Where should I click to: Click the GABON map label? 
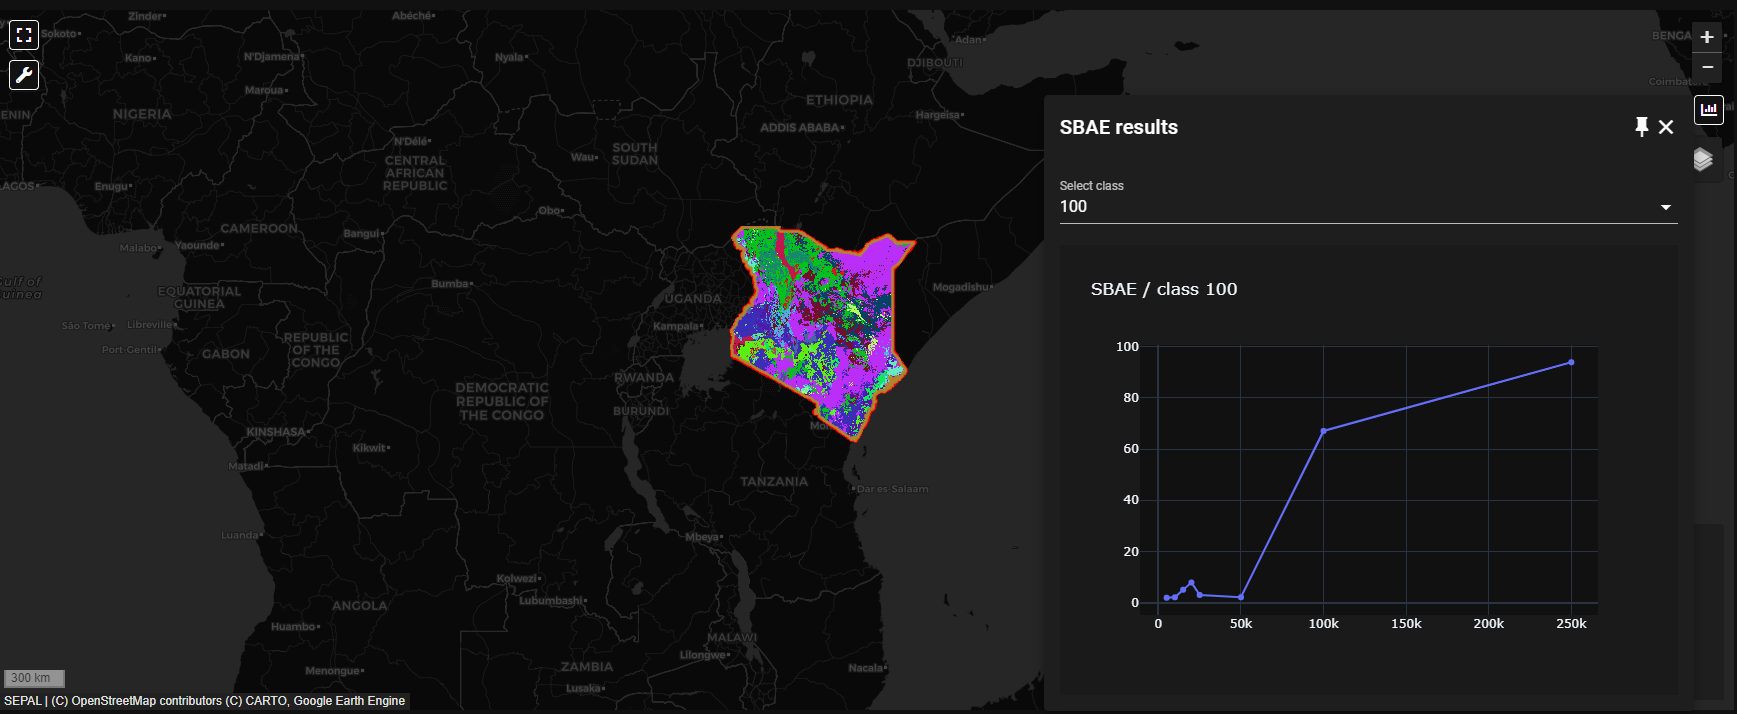(226, 353)
